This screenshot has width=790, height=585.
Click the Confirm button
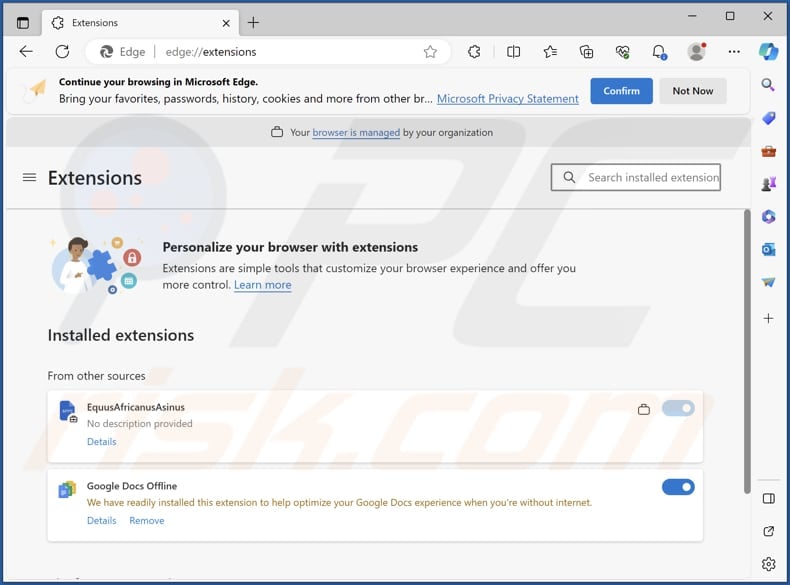(621, 91)
